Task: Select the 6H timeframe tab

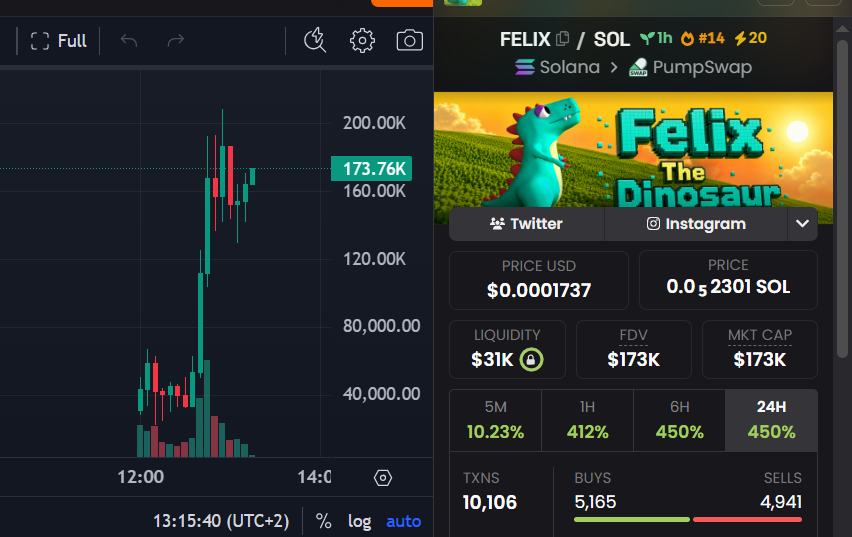Action: (x=679, y=420)
